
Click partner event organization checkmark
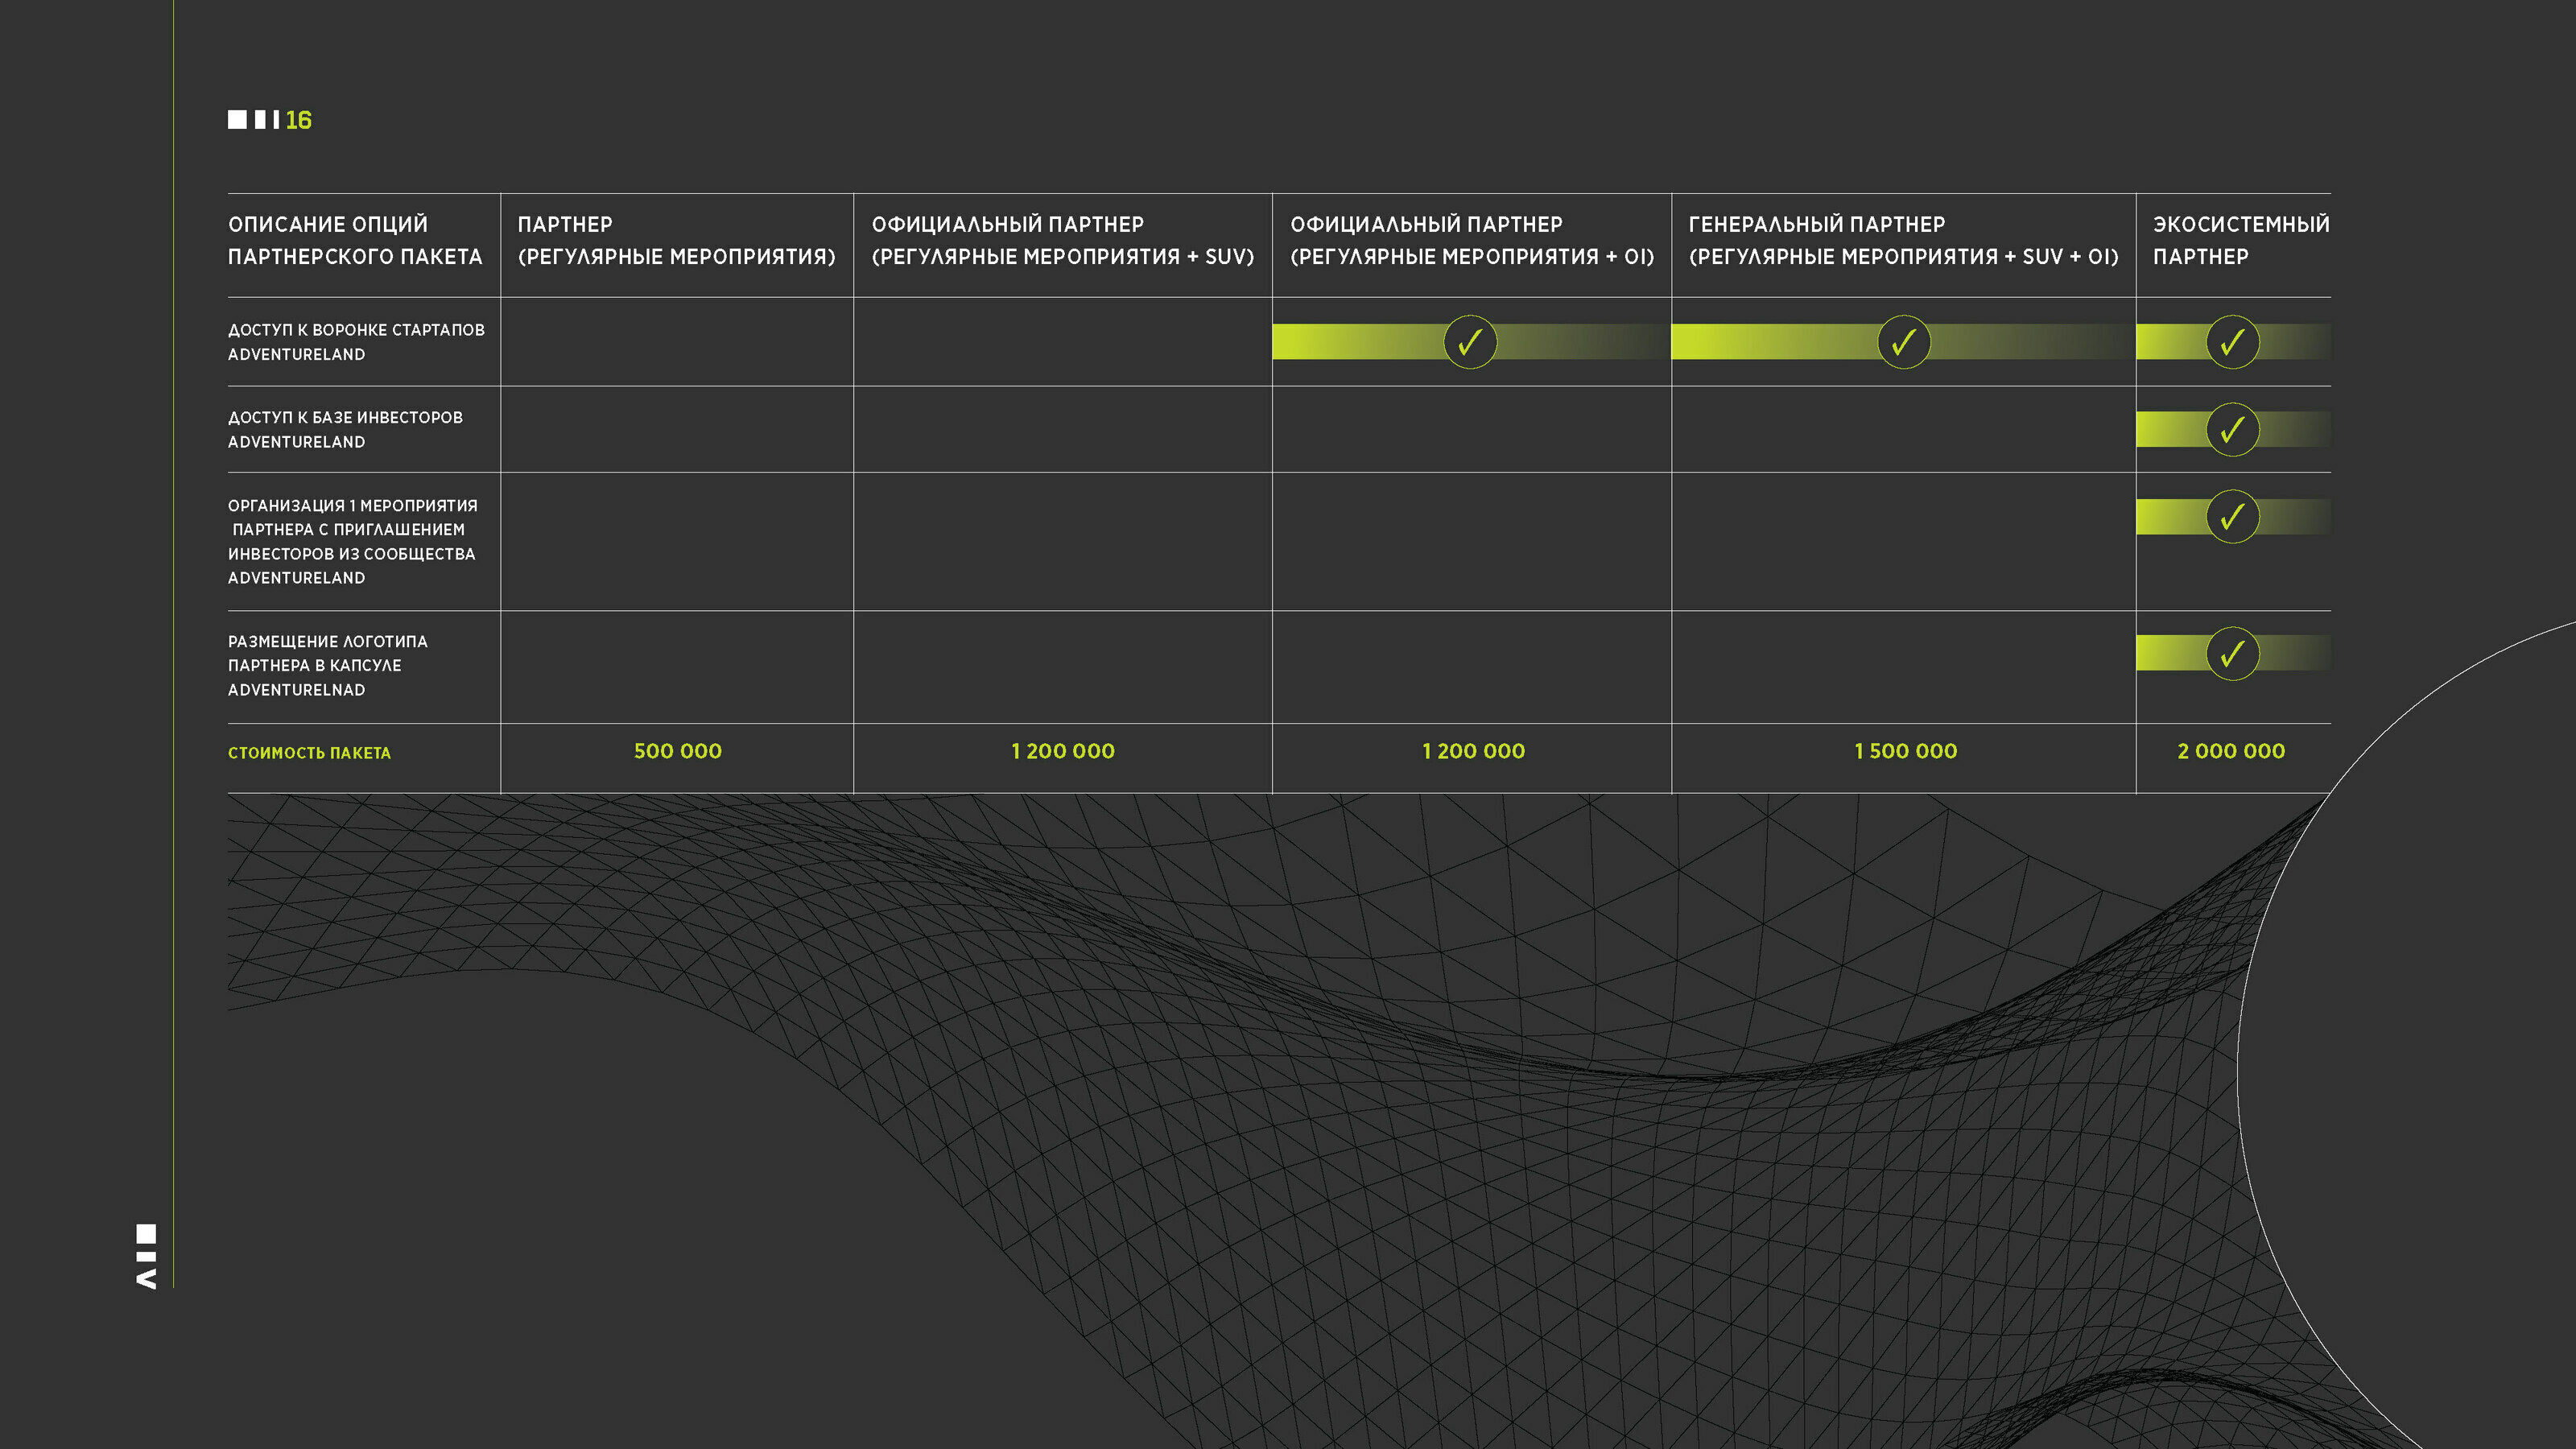[2232, 517]
